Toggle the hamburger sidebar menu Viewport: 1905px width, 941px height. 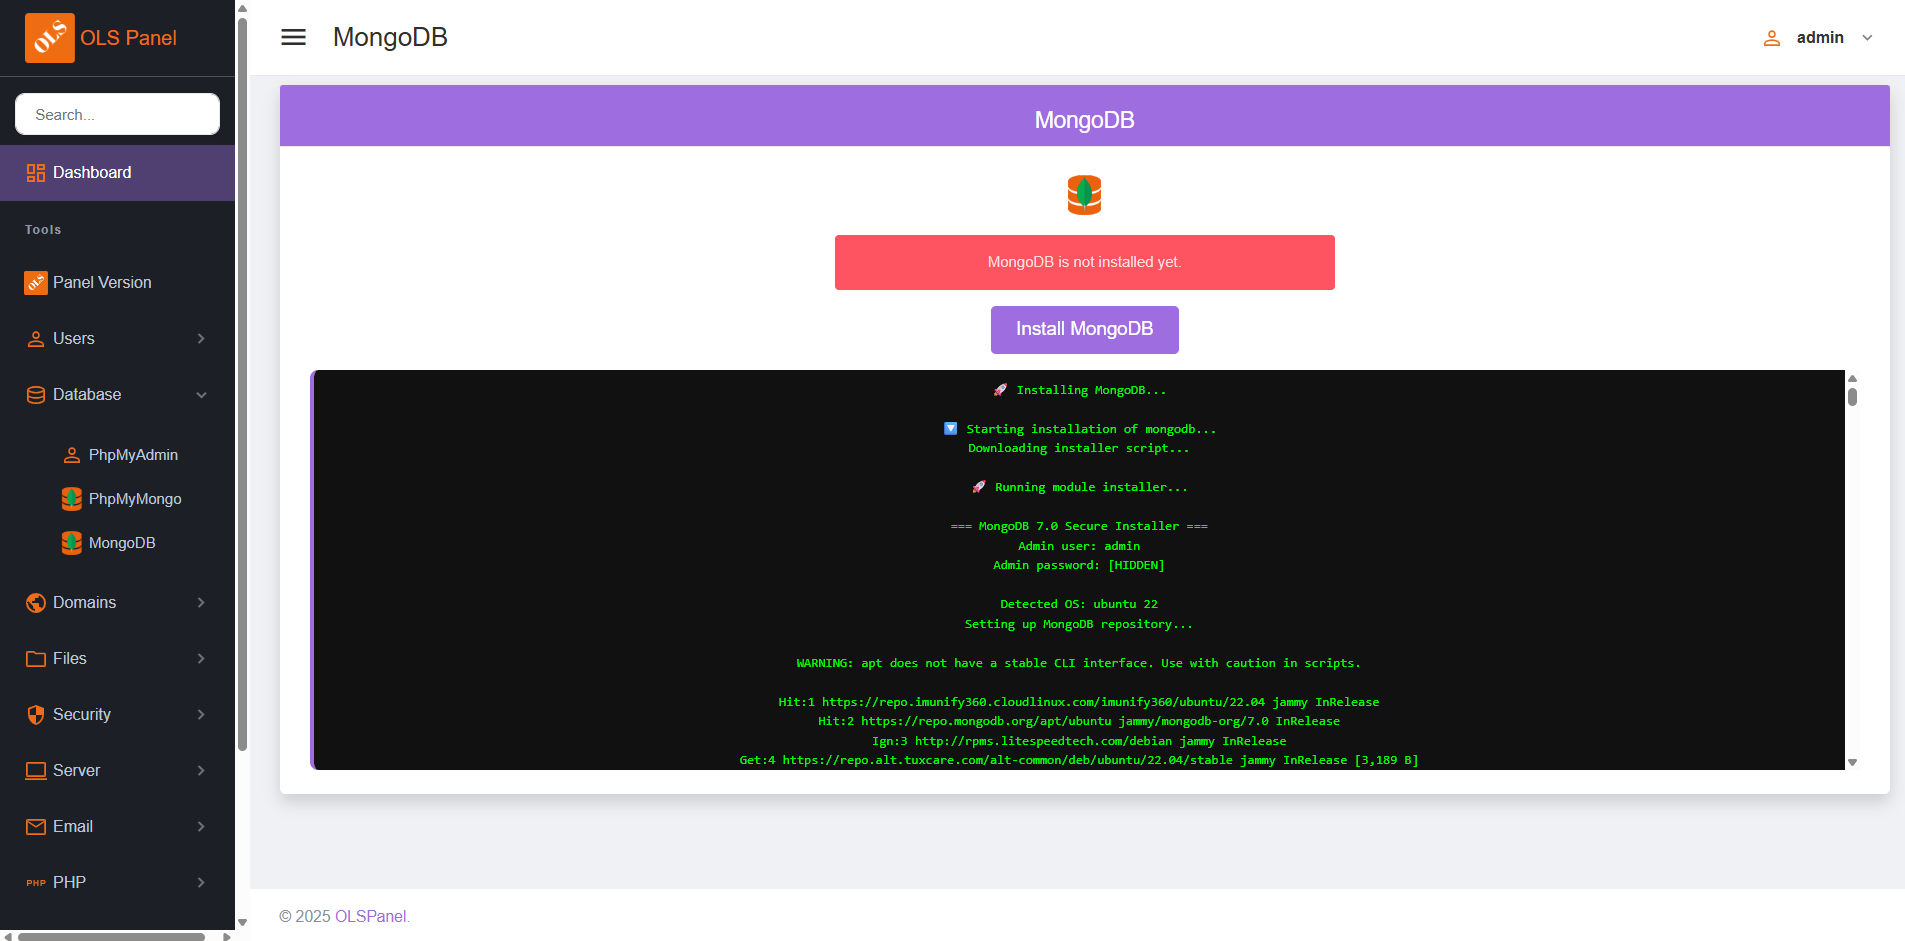293,37
